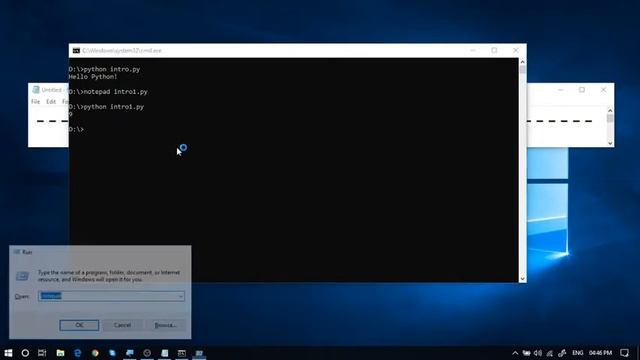Click Cancel in the Run dialog
This screenshot has width=640, height=360.
coord(122,325)
